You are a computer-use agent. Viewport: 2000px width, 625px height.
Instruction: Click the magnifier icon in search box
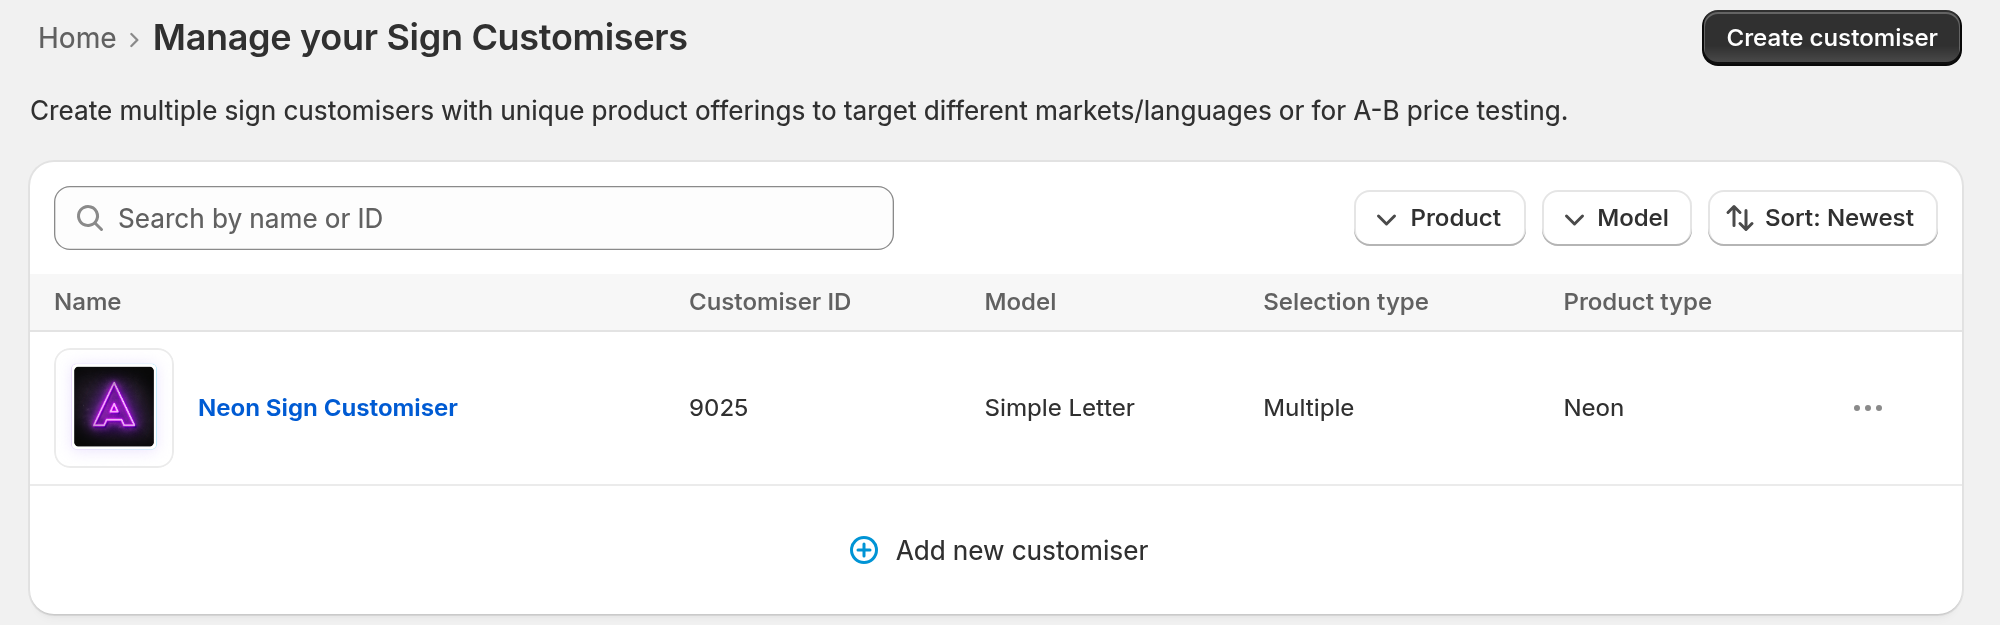(x=90, y=218)
